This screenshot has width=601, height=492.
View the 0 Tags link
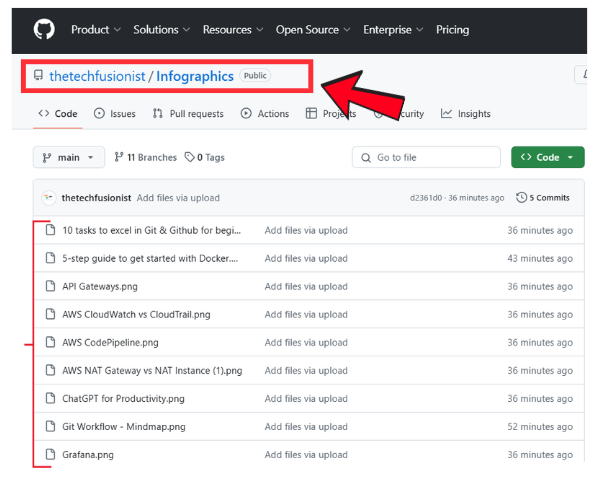[205, 157]
